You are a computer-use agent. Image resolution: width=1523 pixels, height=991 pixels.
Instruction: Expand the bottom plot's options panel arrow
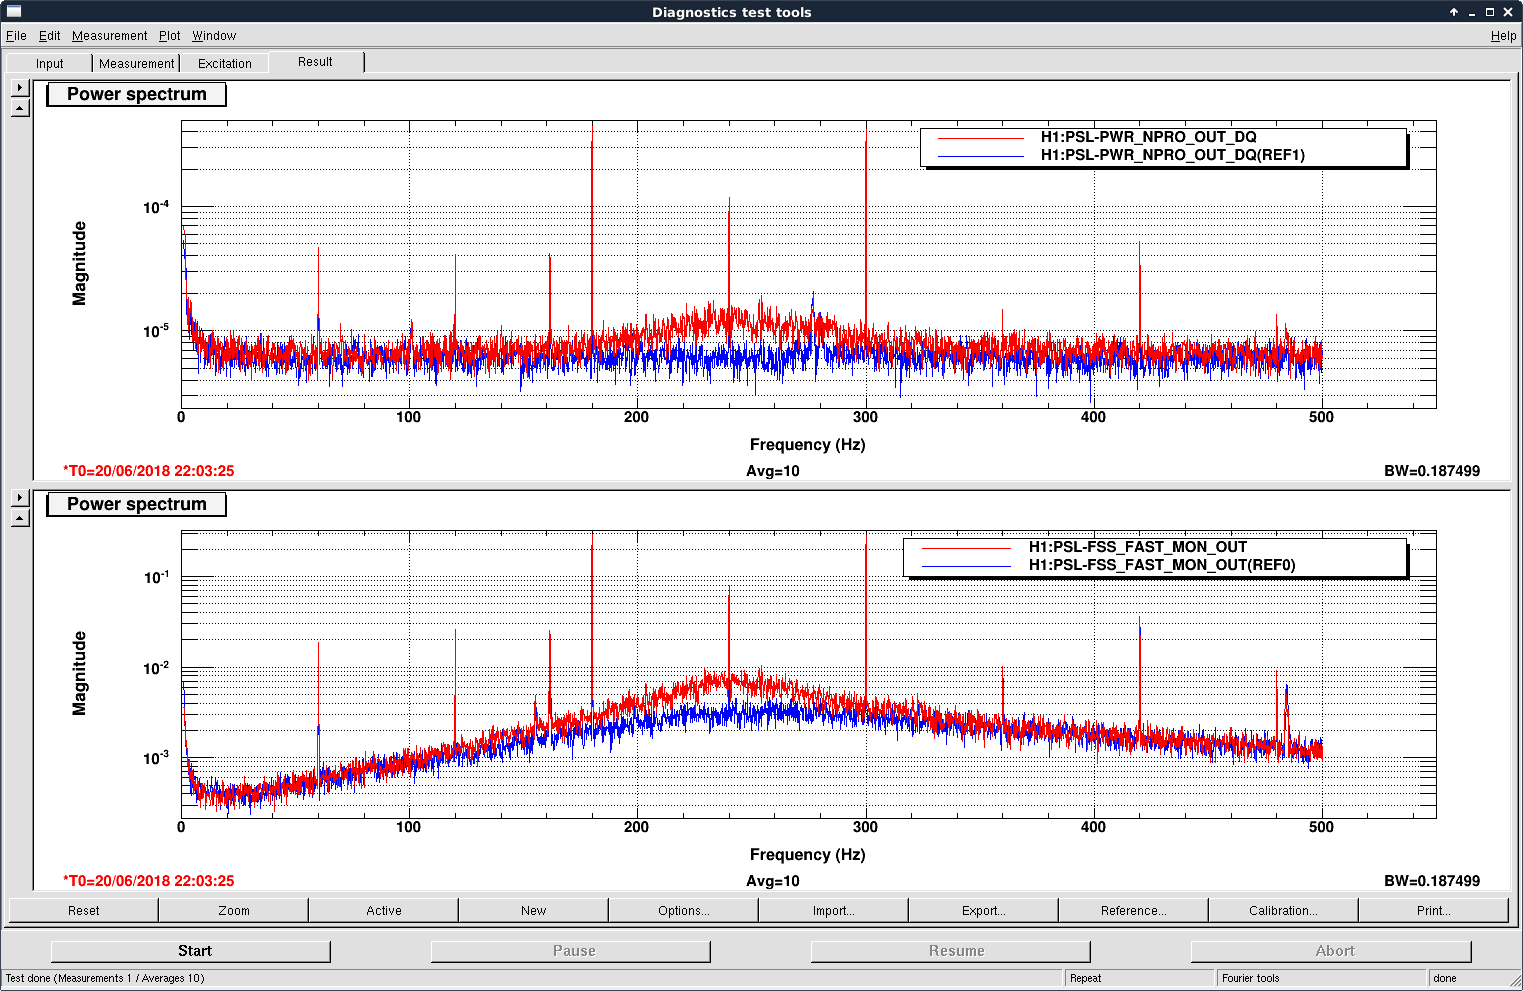pos(20,498)
